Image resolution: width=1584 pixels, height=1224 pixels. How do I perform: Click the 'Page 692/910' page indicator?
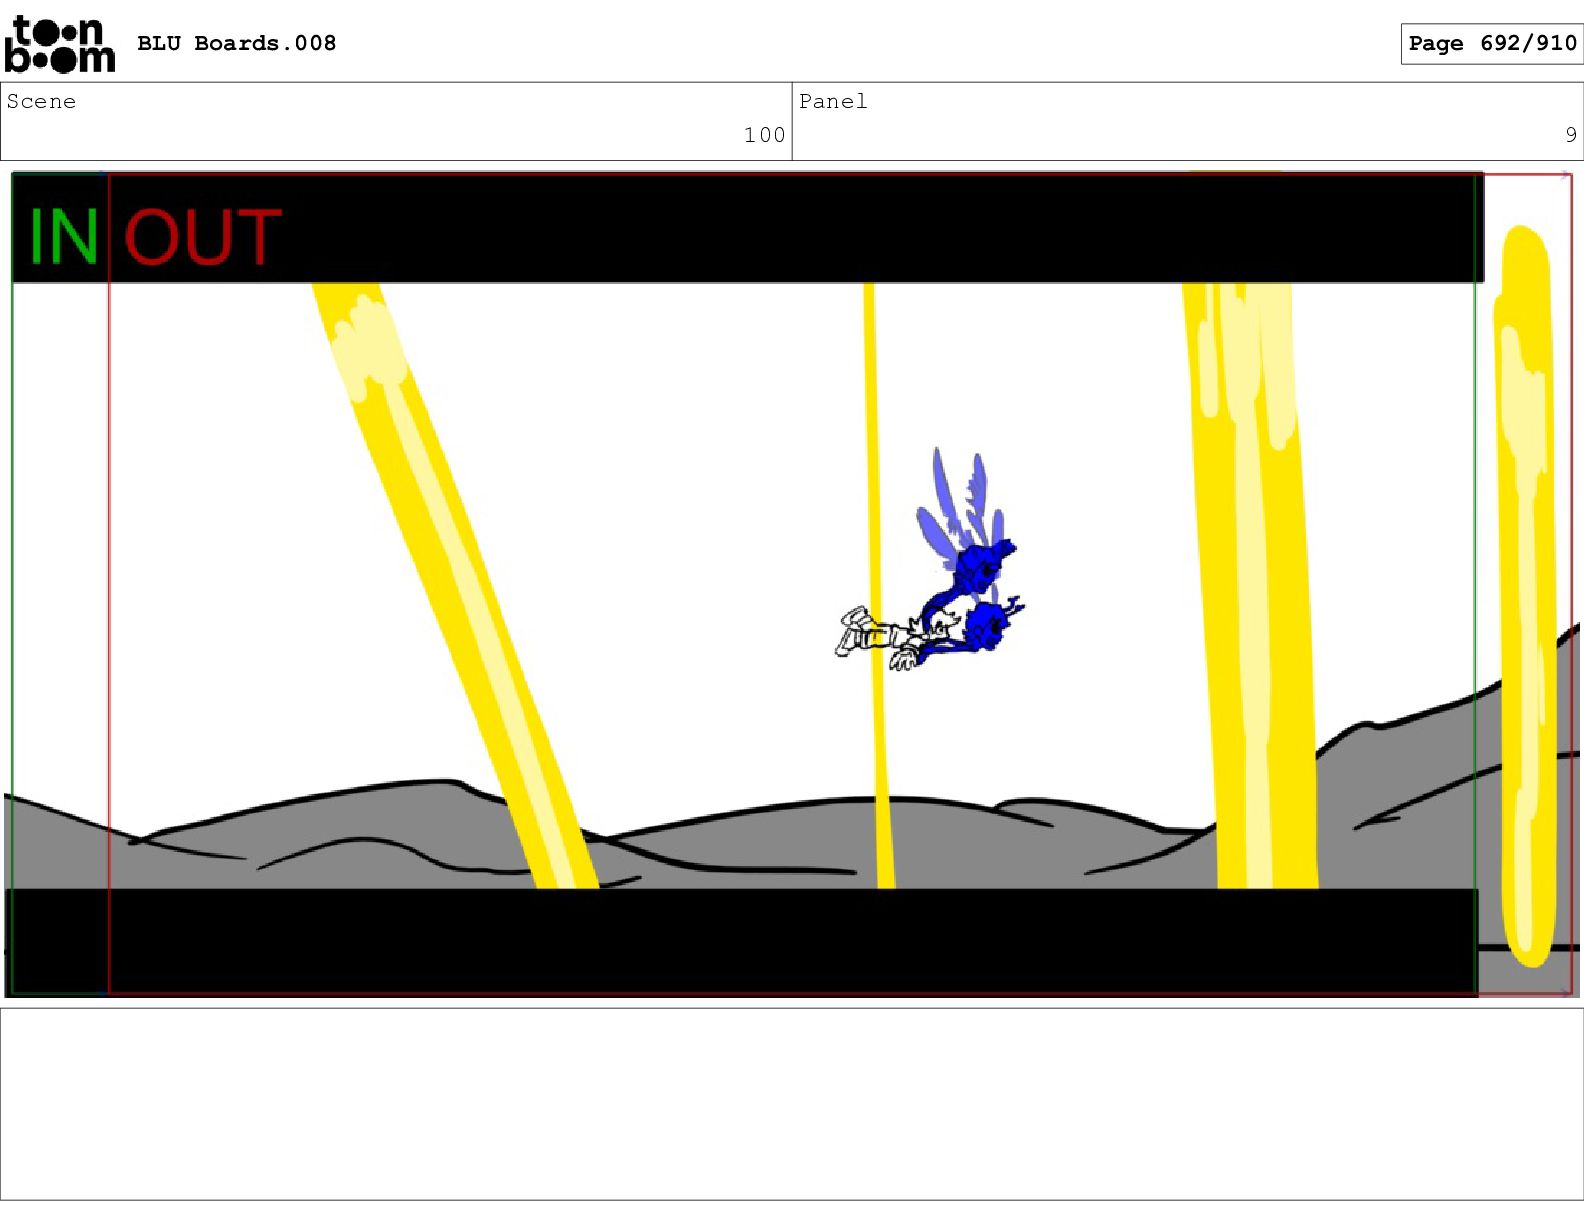(x=1492, y=43)
